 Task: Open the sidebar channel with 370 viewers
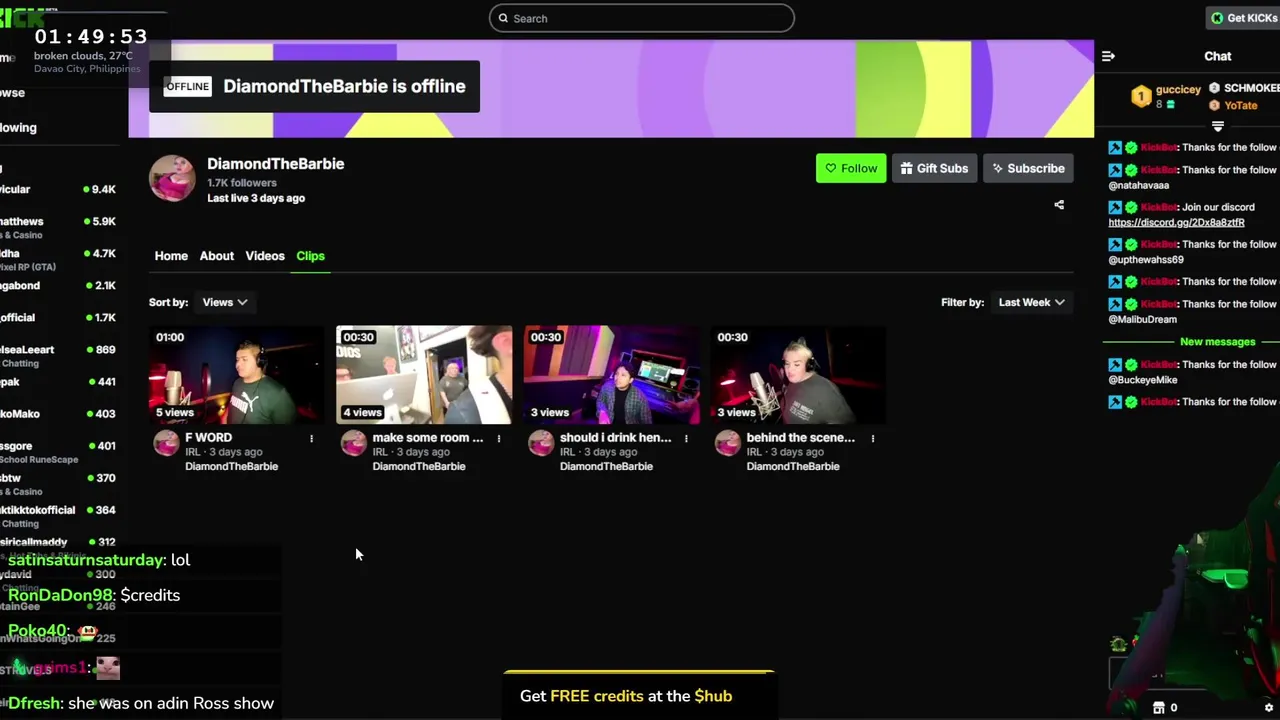tap(60, 482)
